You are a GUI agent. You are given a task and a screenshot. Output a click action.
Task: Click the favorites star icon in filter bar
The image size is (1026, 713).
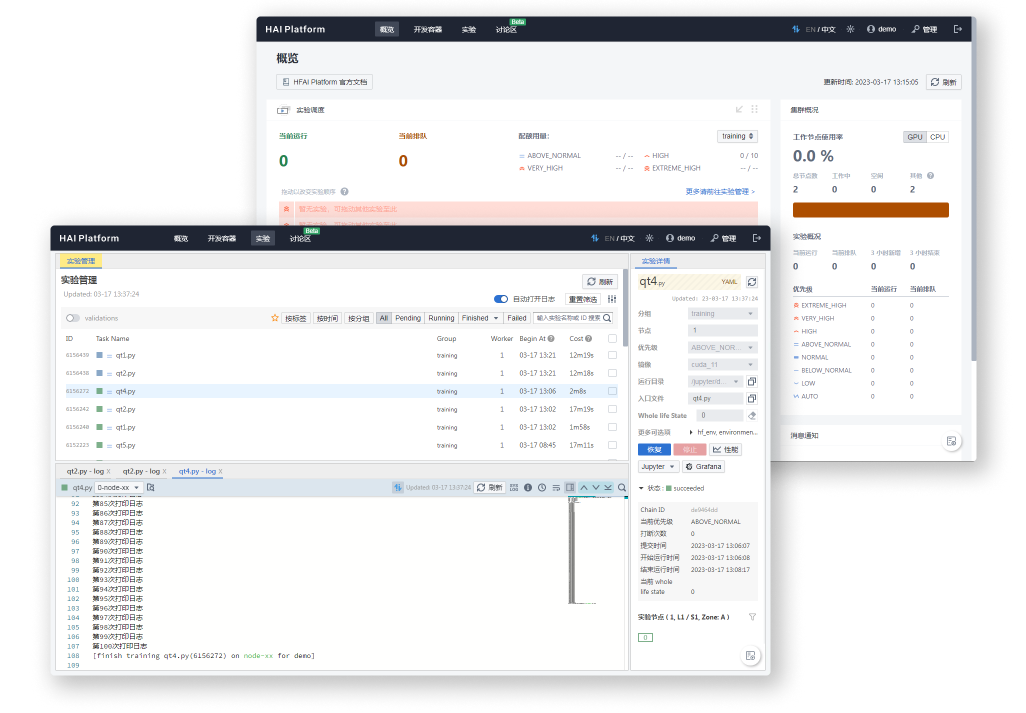275,318
